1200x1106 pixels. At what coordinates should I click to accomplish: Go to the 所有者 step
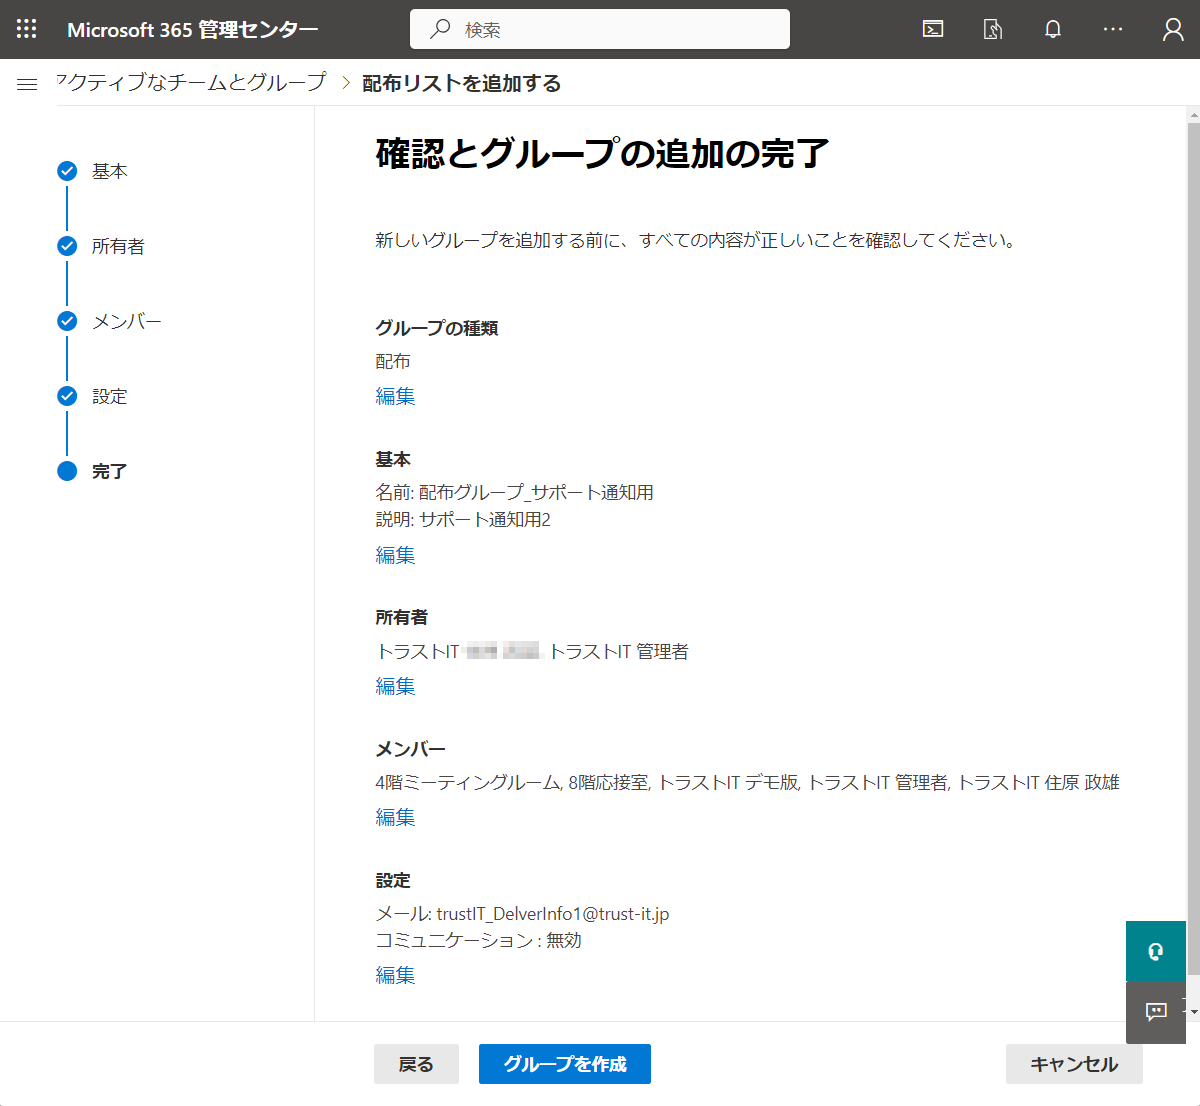(x=118, y=246)
